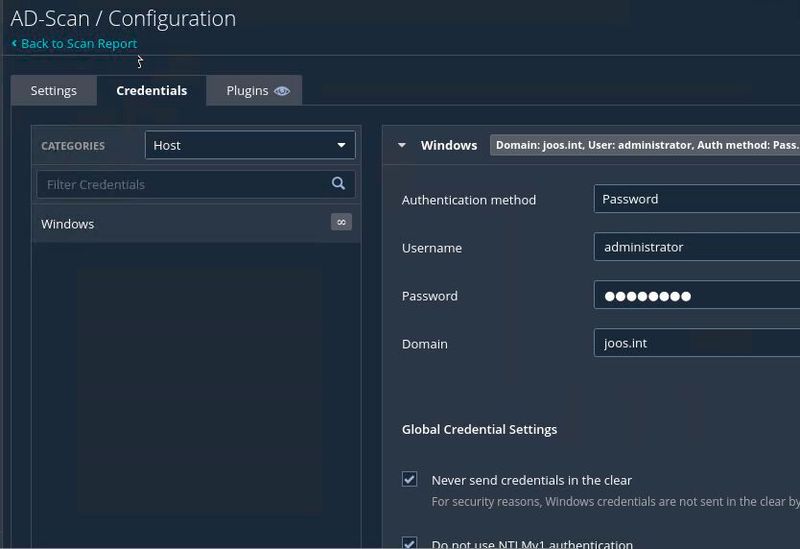Click the Global Credential Settings heading
Screen dimensions: 800x549
[479, 430]
